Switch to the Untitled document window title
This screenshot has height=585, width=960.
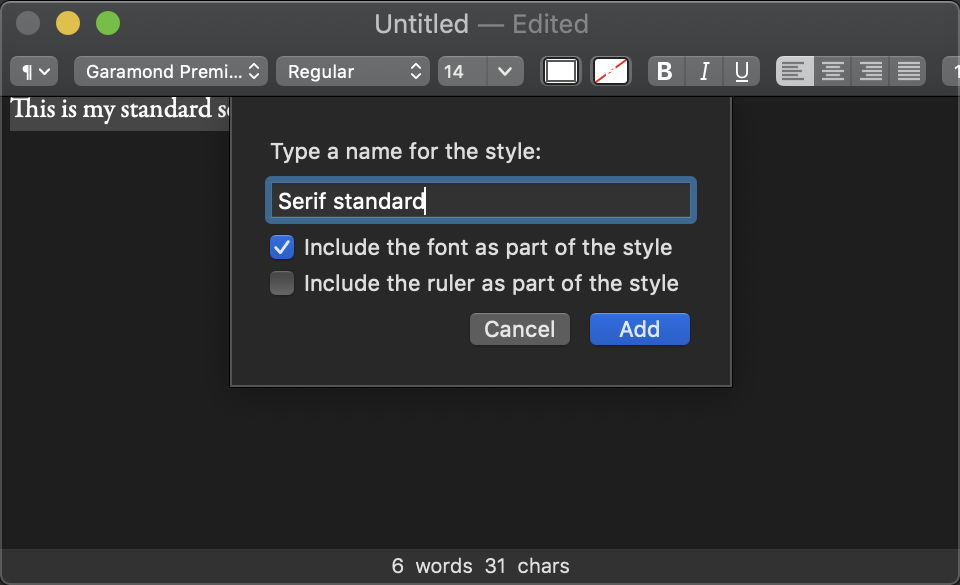(x=421, y=23)
